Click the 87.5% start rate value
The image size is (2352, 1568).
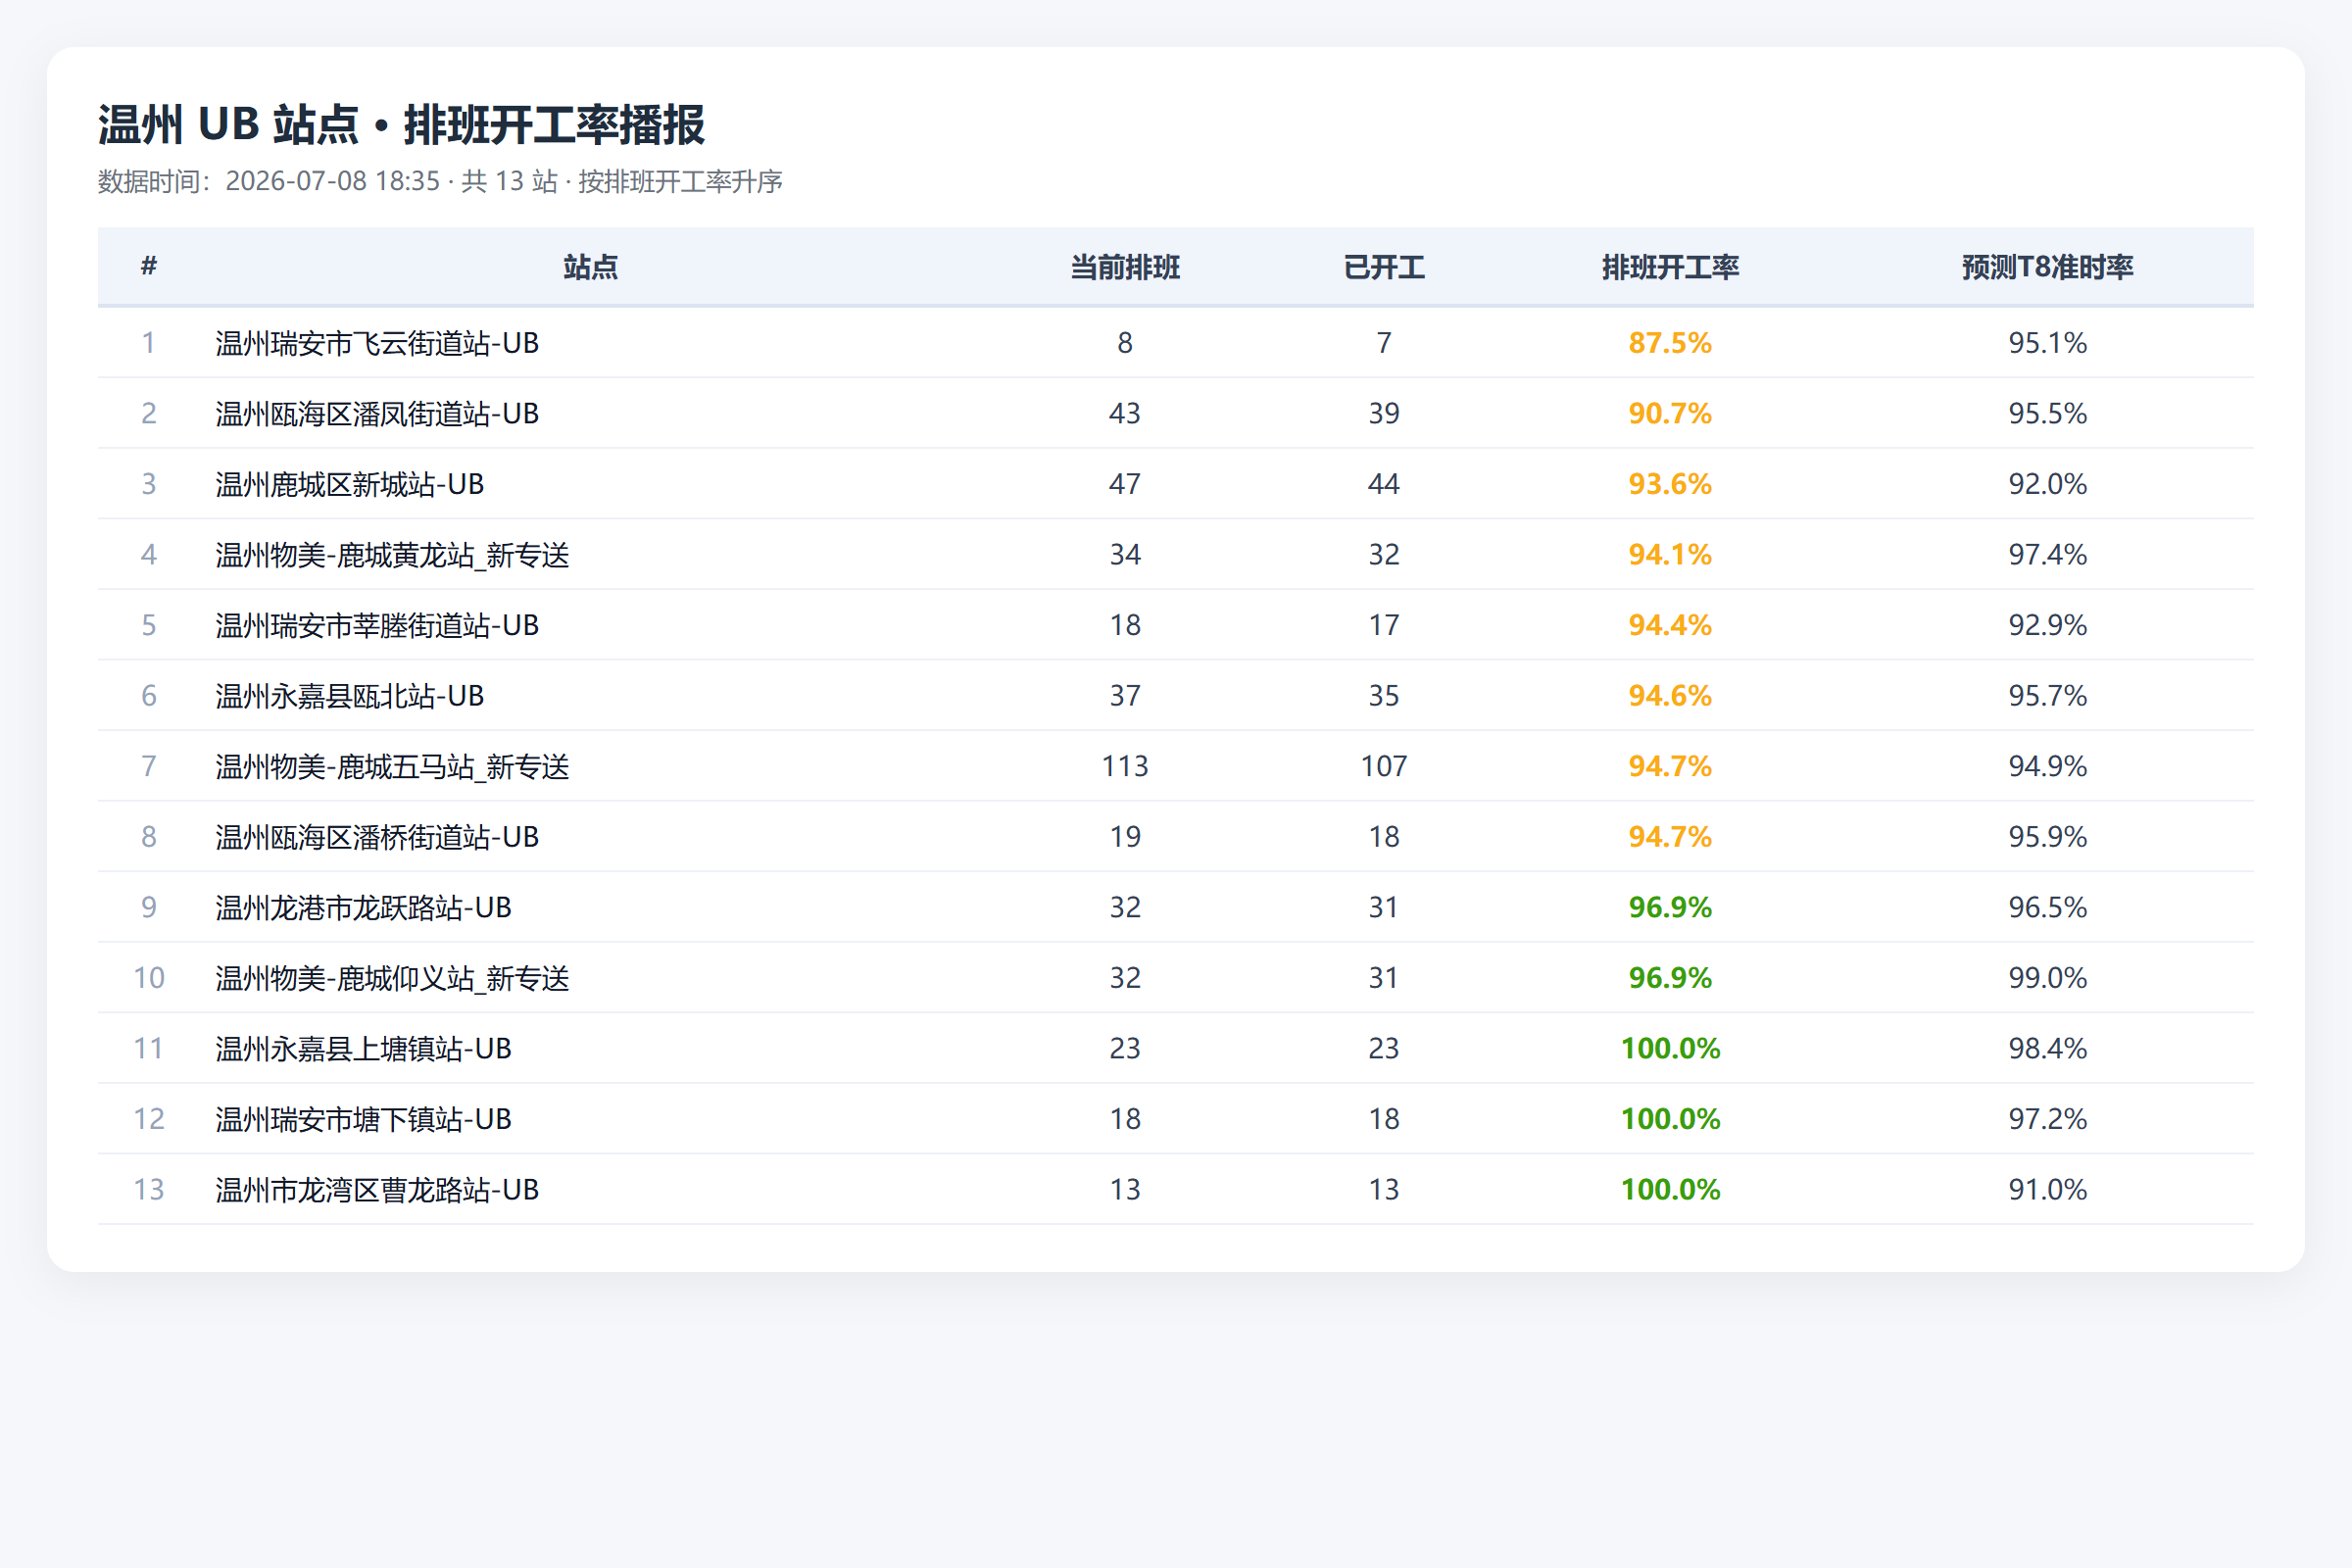(x=1670, y=343)
